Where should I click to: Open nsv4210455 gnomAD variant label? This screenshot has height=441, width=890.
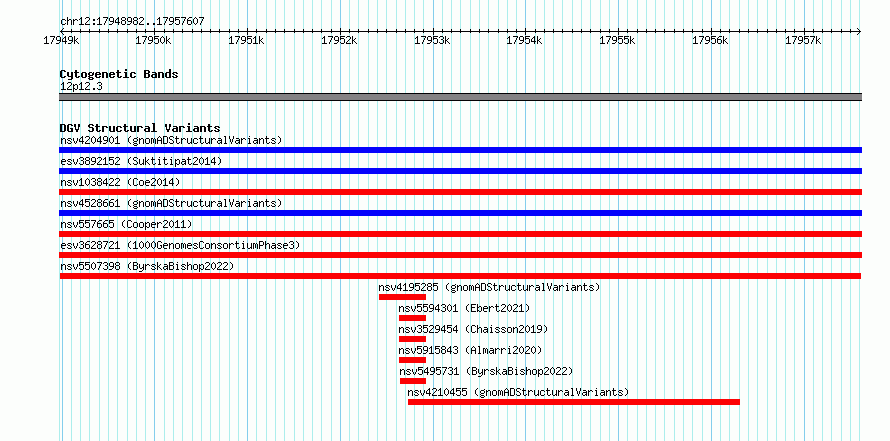tap(519, 392)
